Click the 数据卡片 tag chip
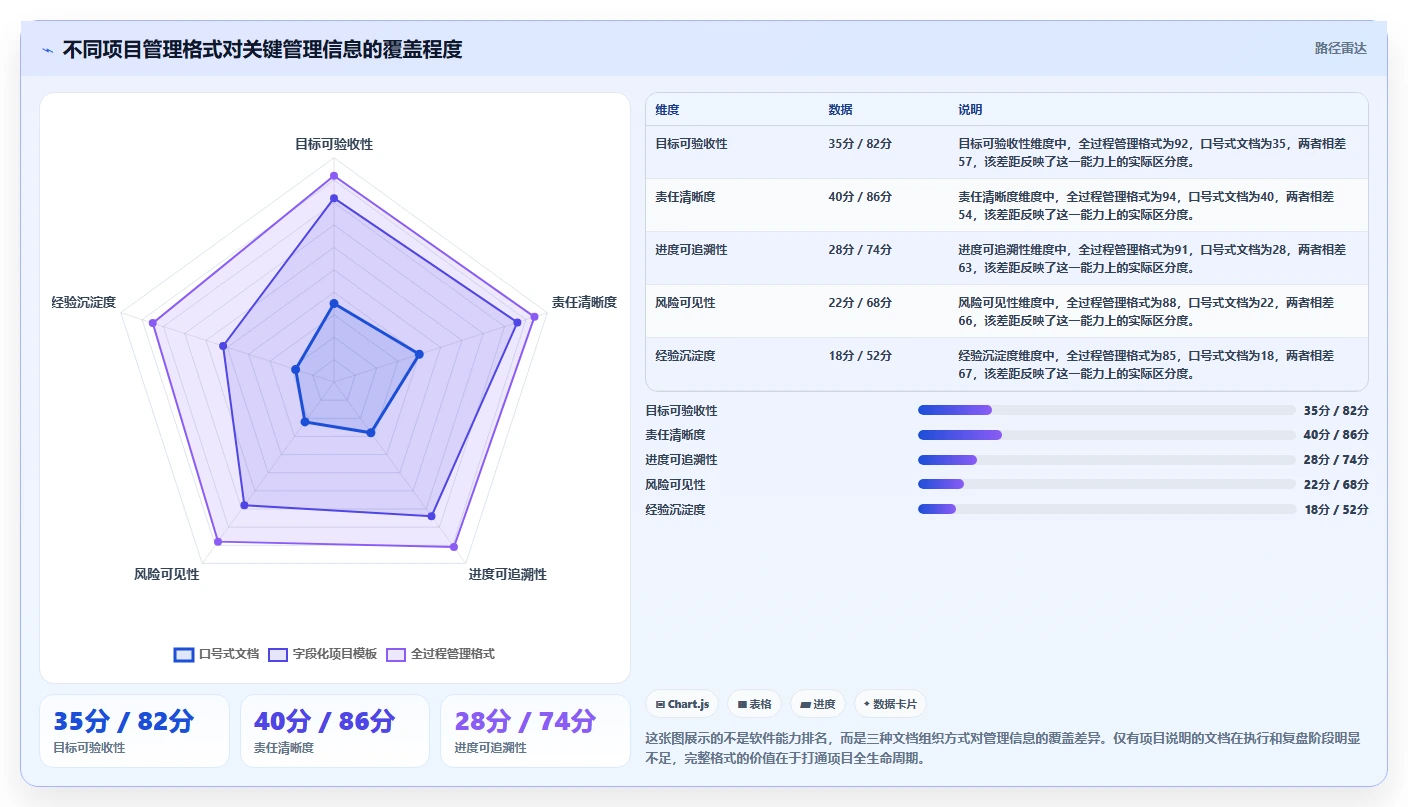 click(x=890, y=704)
